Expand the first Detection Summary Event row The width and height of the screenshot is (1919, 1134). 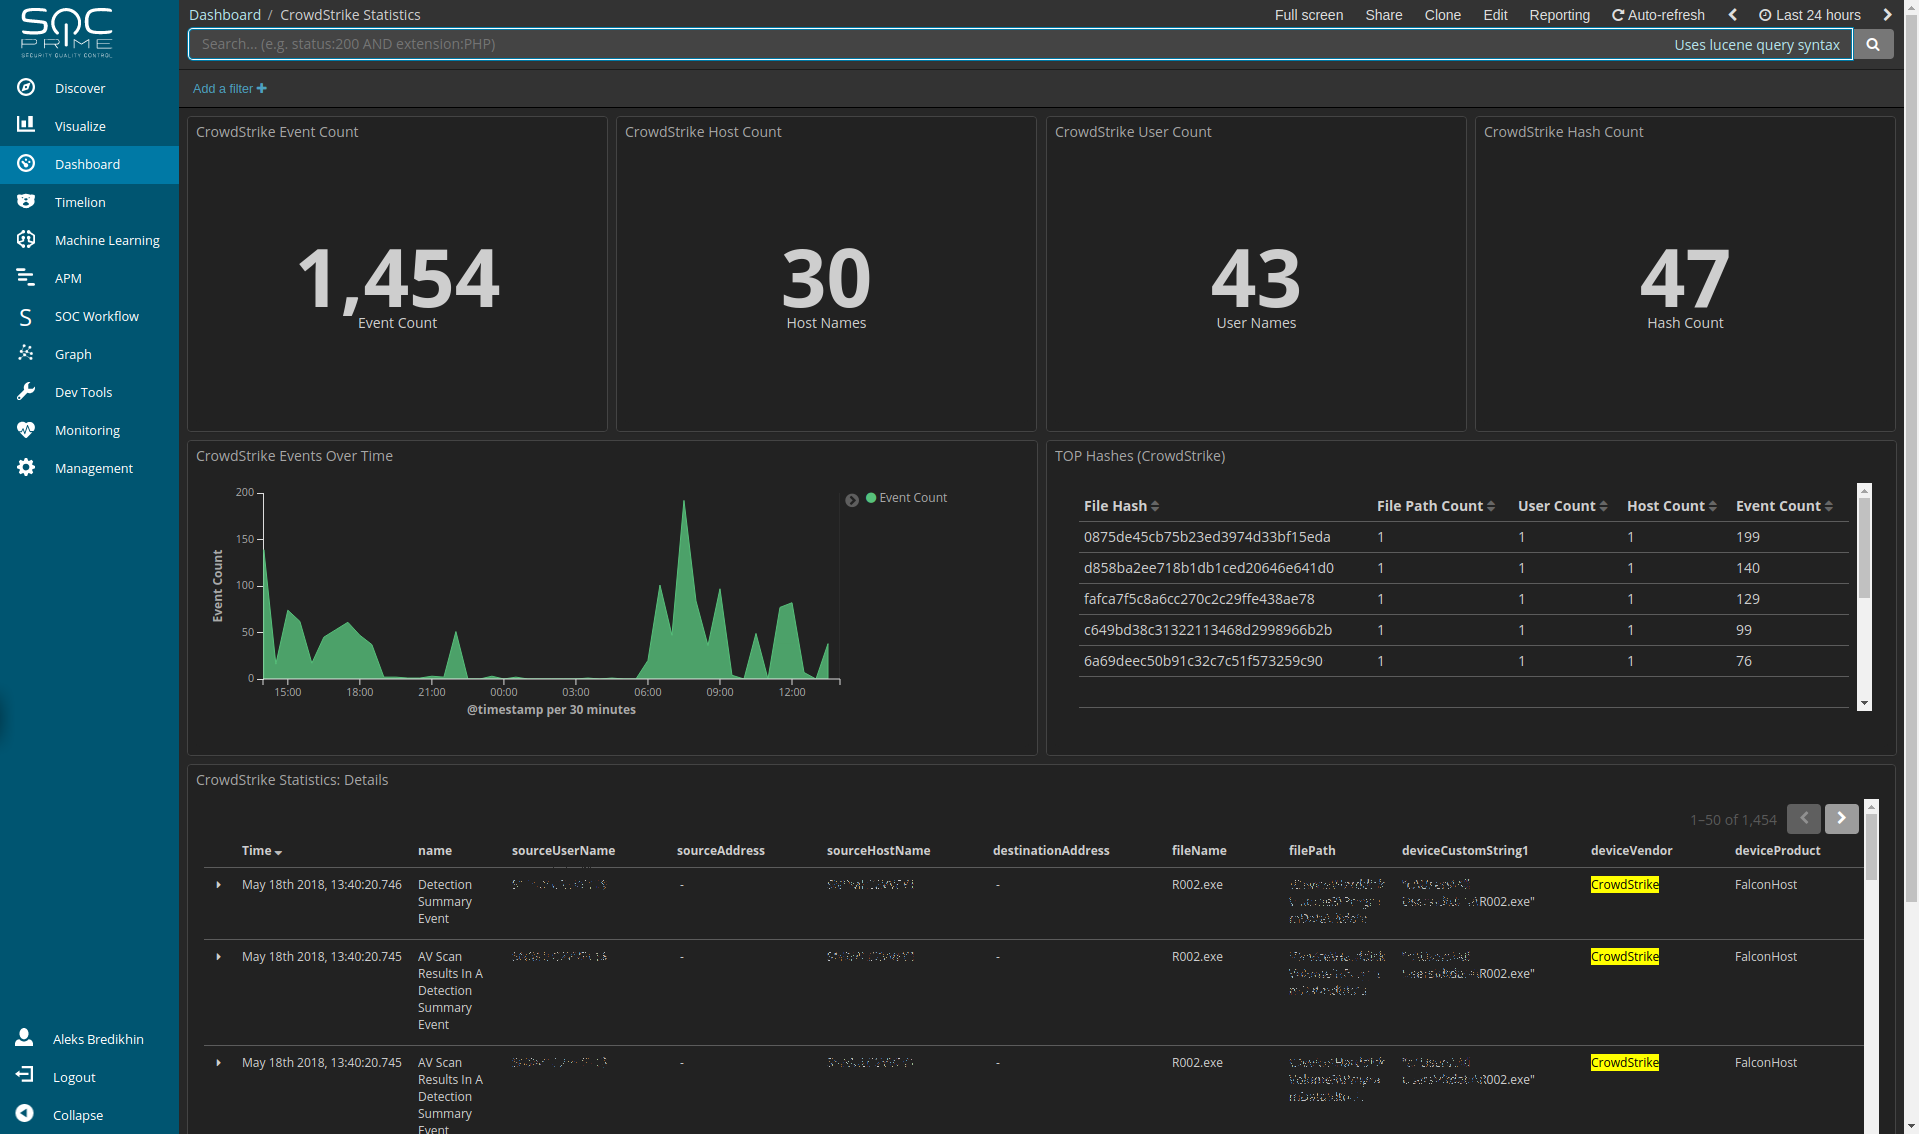tap(219, 885)
